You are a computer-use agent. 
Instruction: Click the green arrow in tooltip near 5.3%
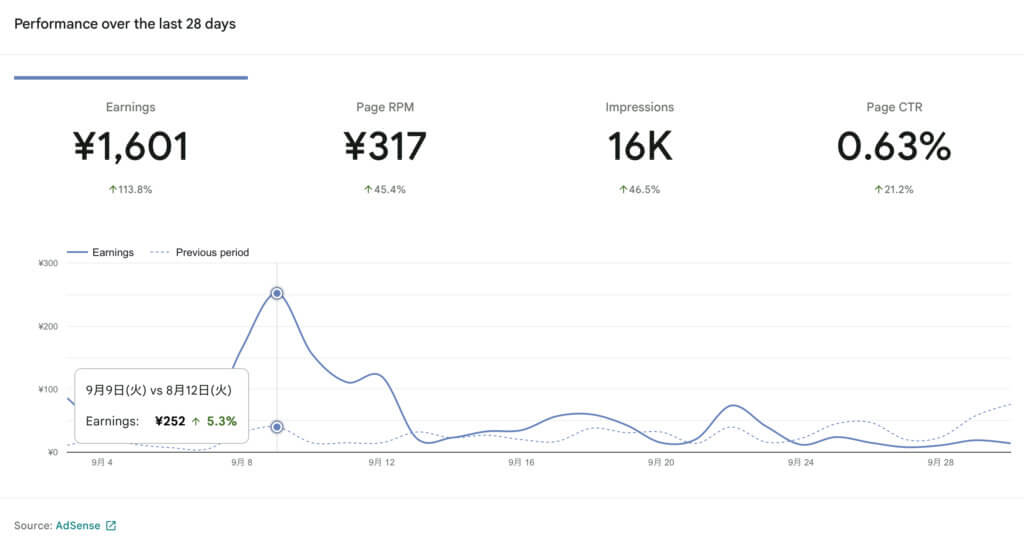click(x=196, y=421)
